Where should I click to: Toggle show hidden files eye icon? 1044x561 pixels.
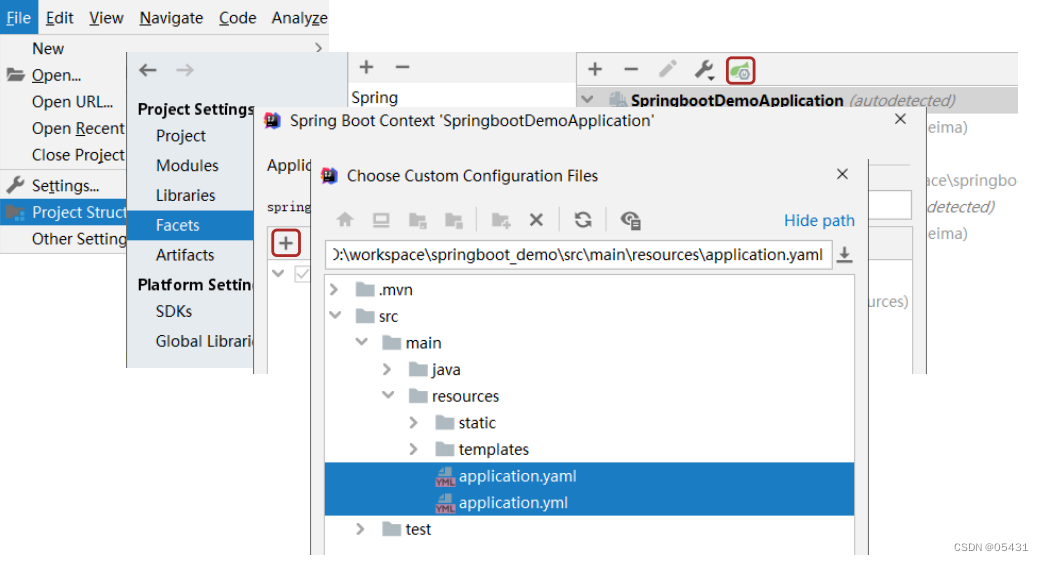tap(631, 220)
